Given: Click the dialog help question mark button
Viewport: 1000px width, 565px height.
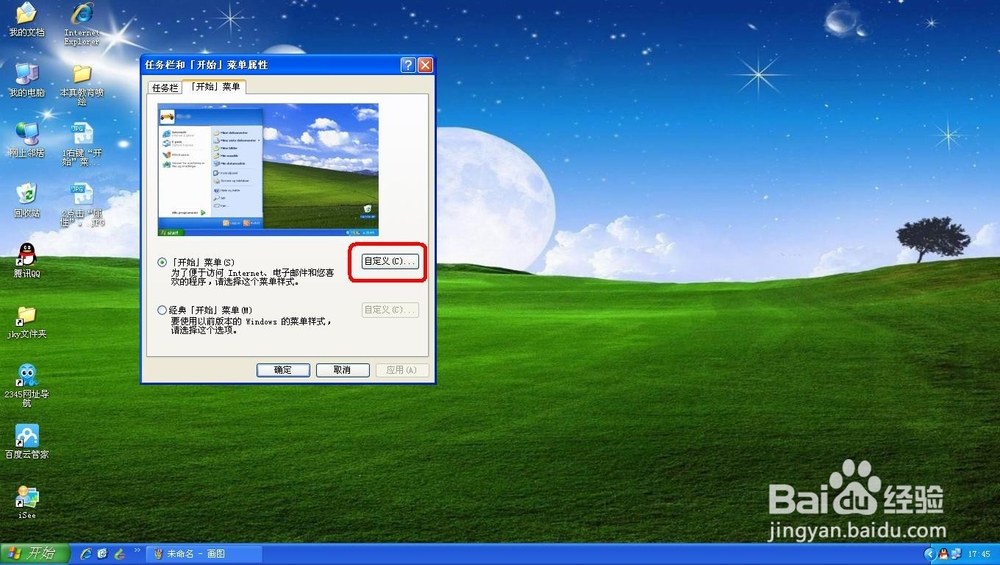Looking at the screenshot, I should (408, 64).
